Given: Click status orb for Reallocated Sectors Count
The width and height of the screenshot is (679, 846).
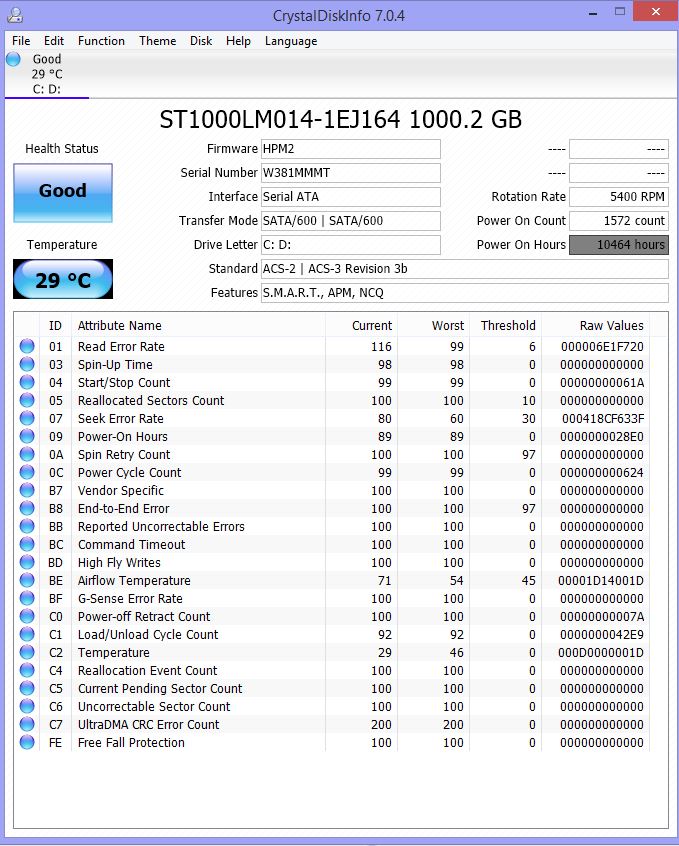Looking at the screenshot, I should (27, 400).
